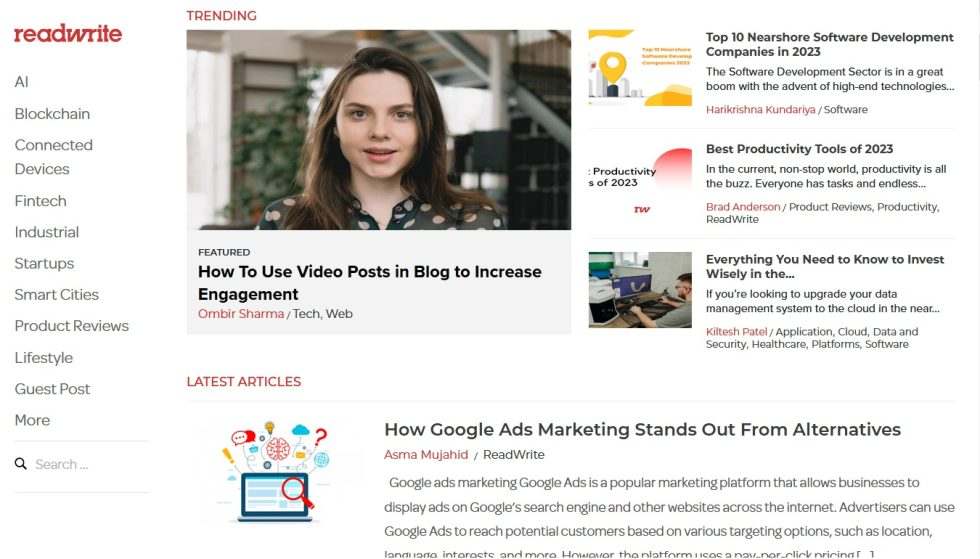This screenshot has width=980, height=559.
Task: Focus the Search input field
Action: (x=91, y=464)
